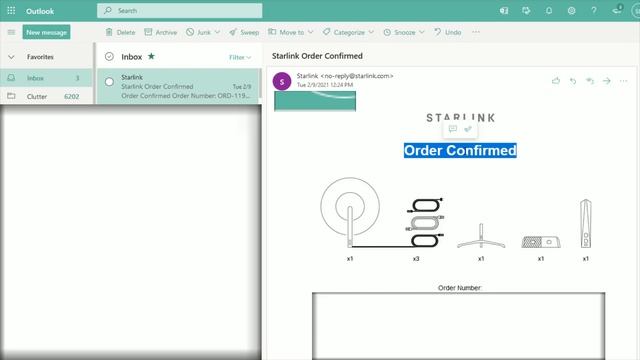This screenshot has height=360, width=640.
Task: Click Snooze in toolbar
Action: [x=400, y=32]
